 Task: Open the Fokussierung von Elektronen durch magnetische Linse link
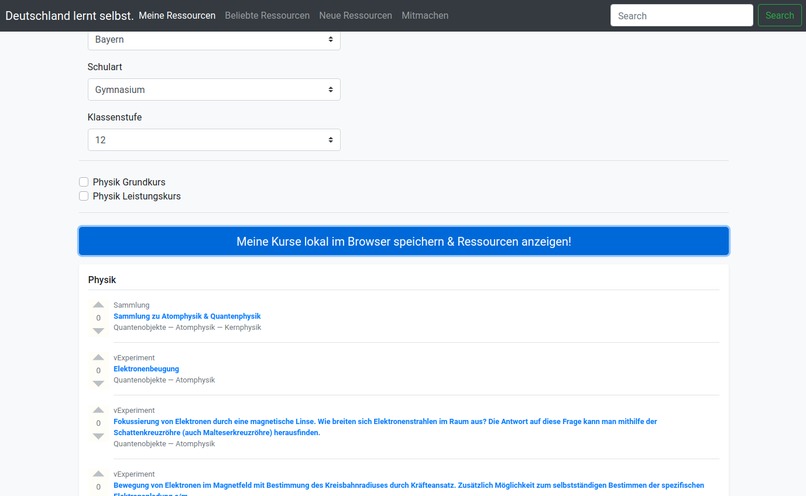(x=385, y=427)
